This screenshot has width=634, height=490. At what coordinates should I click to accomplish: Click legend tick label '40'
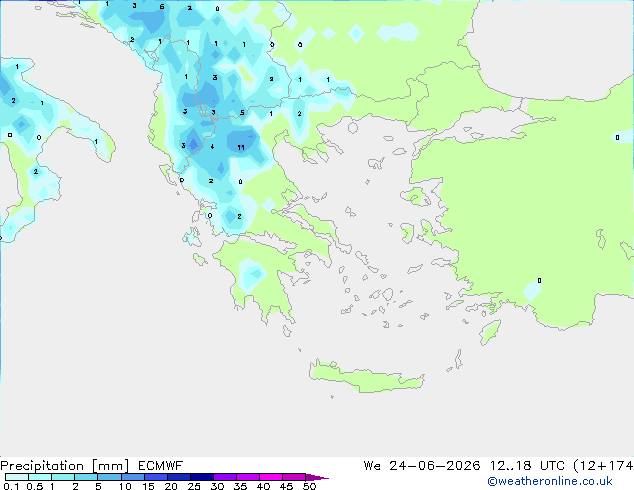(263, 486)
